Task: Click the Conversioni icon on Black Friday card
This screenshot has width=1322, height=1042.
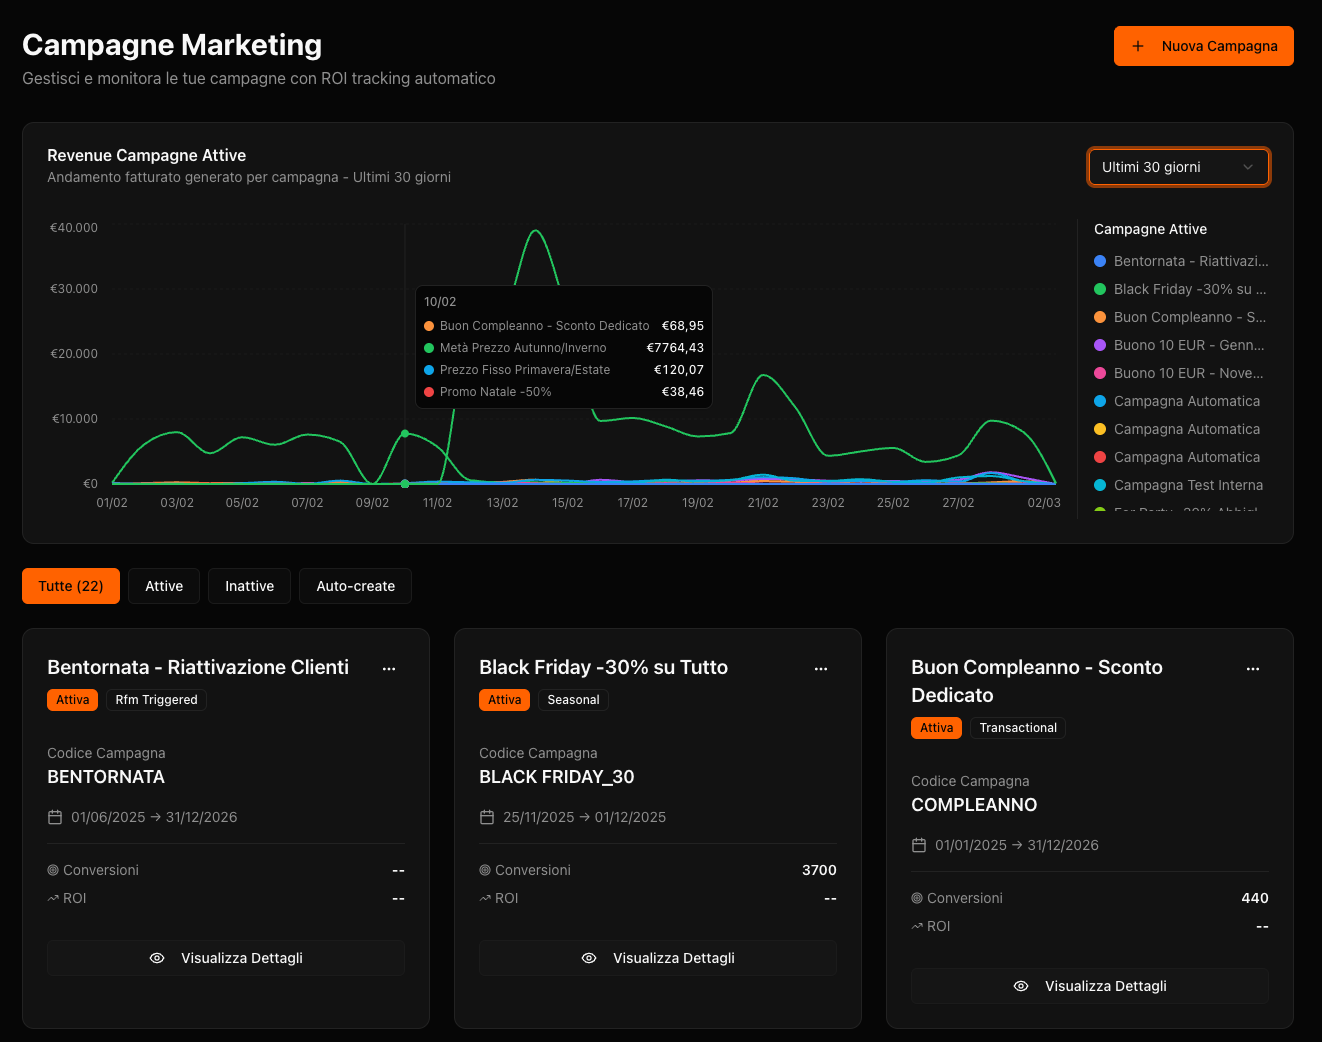Action: [x=487, y=870]
